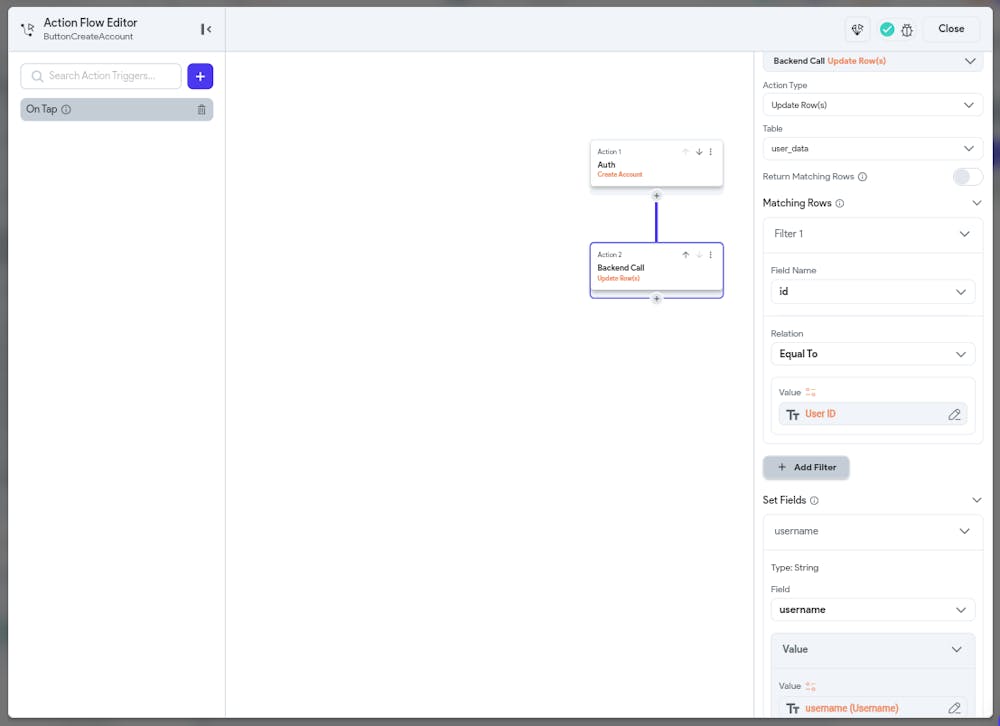Screen dimensions: 1000x726
Task: Click the Add Filter button
Action: pos(806,468)
